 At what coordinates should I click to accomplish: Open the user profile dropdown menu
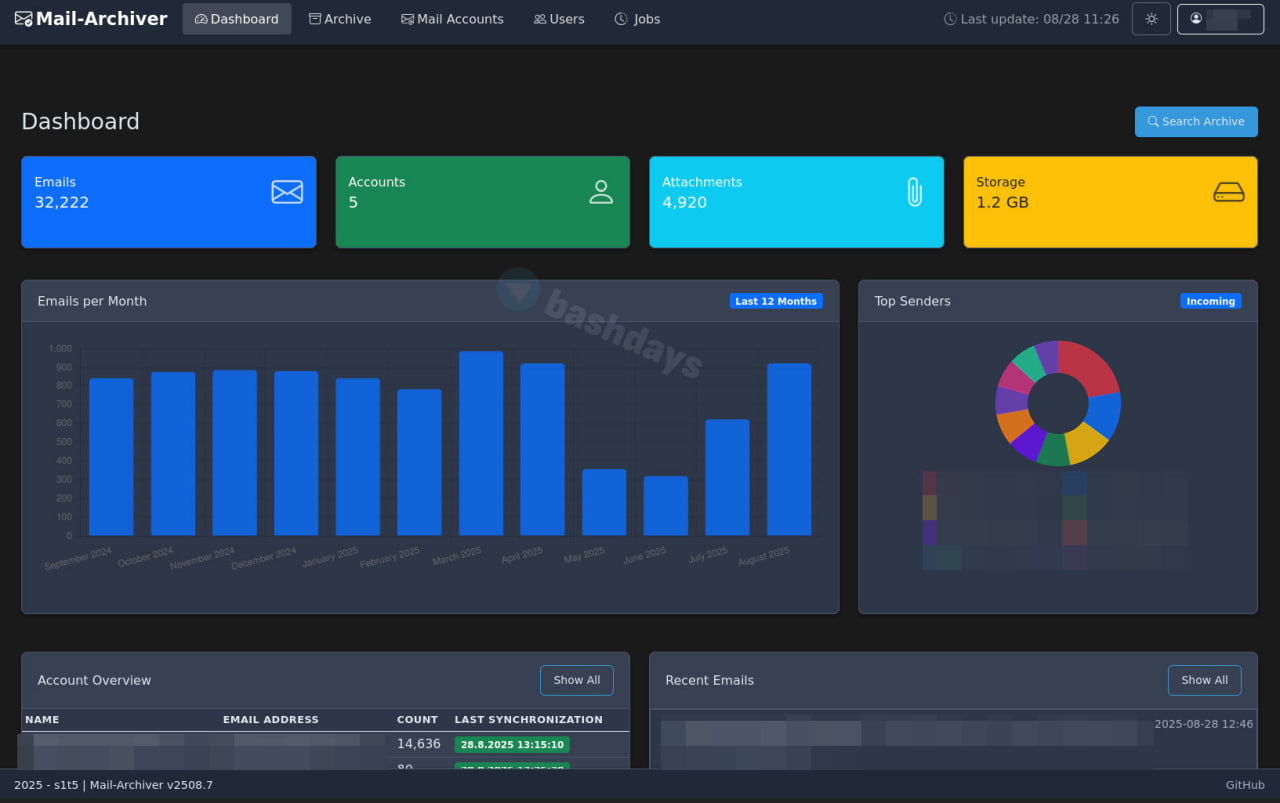coord(1220,19)
